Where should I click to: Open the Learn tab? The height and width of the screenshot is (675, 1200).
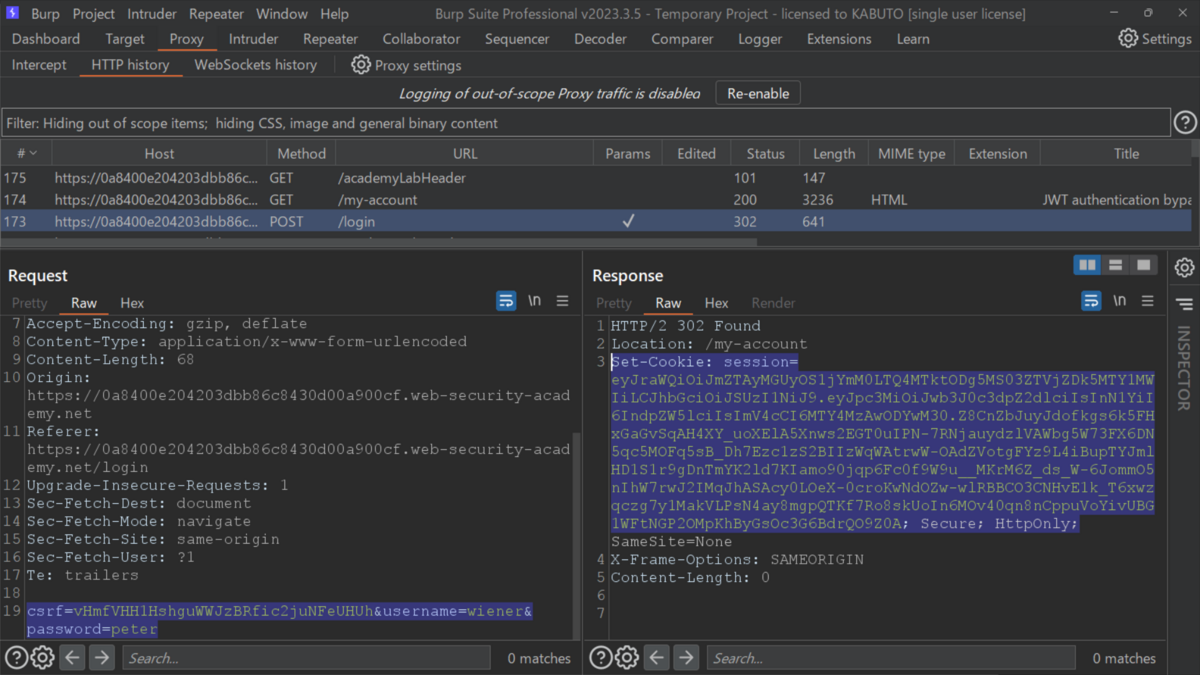(913, 39)
